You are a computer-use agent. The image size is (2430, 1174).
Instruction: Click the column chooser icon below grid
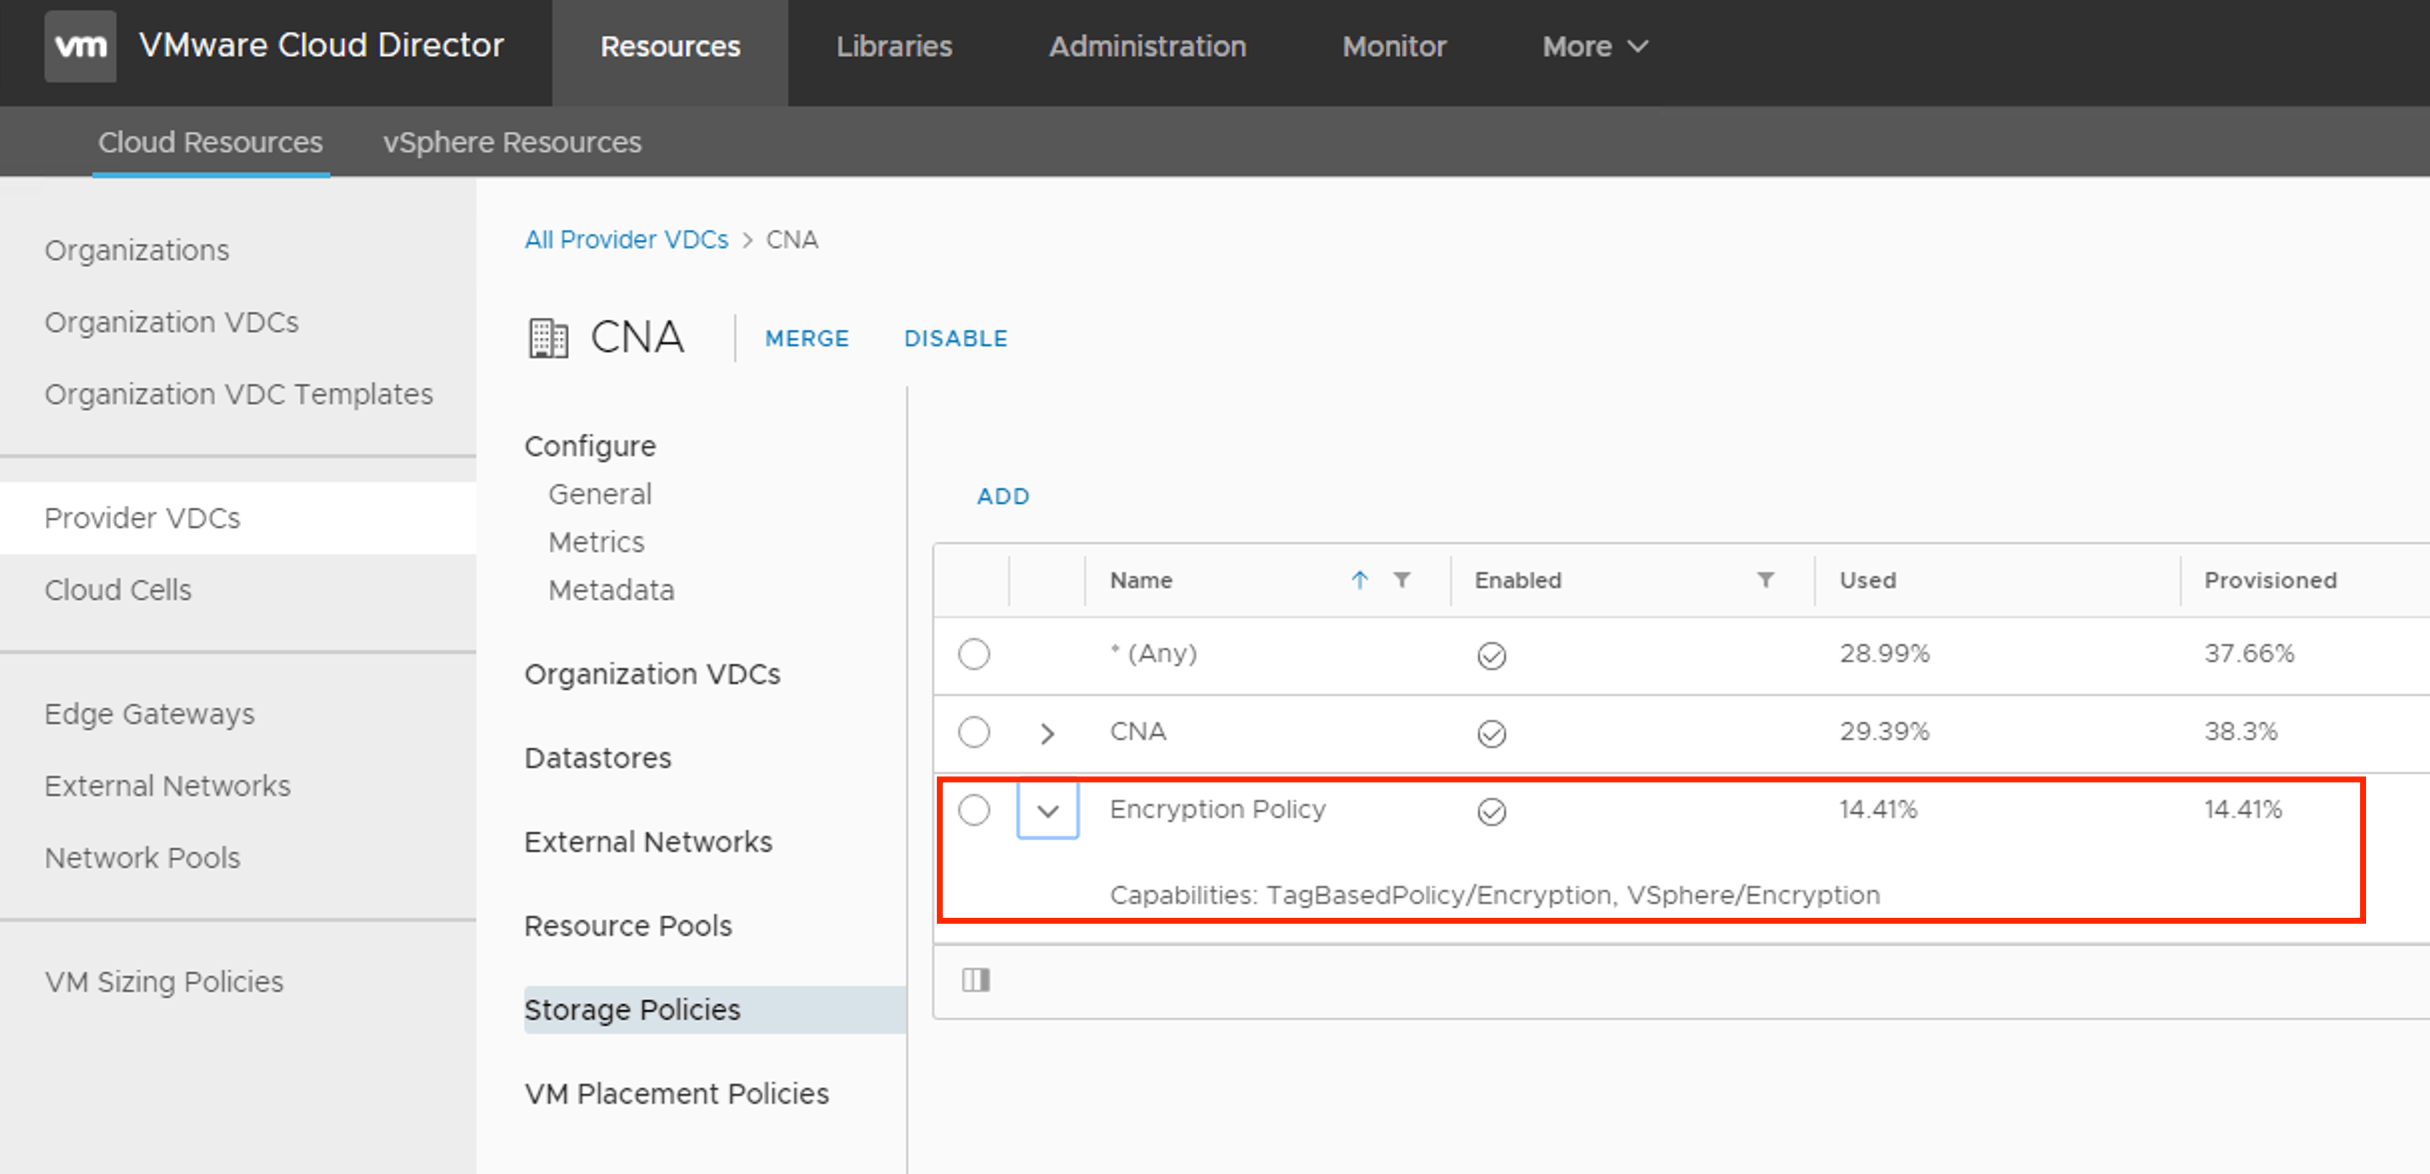[x=976, y=980]
